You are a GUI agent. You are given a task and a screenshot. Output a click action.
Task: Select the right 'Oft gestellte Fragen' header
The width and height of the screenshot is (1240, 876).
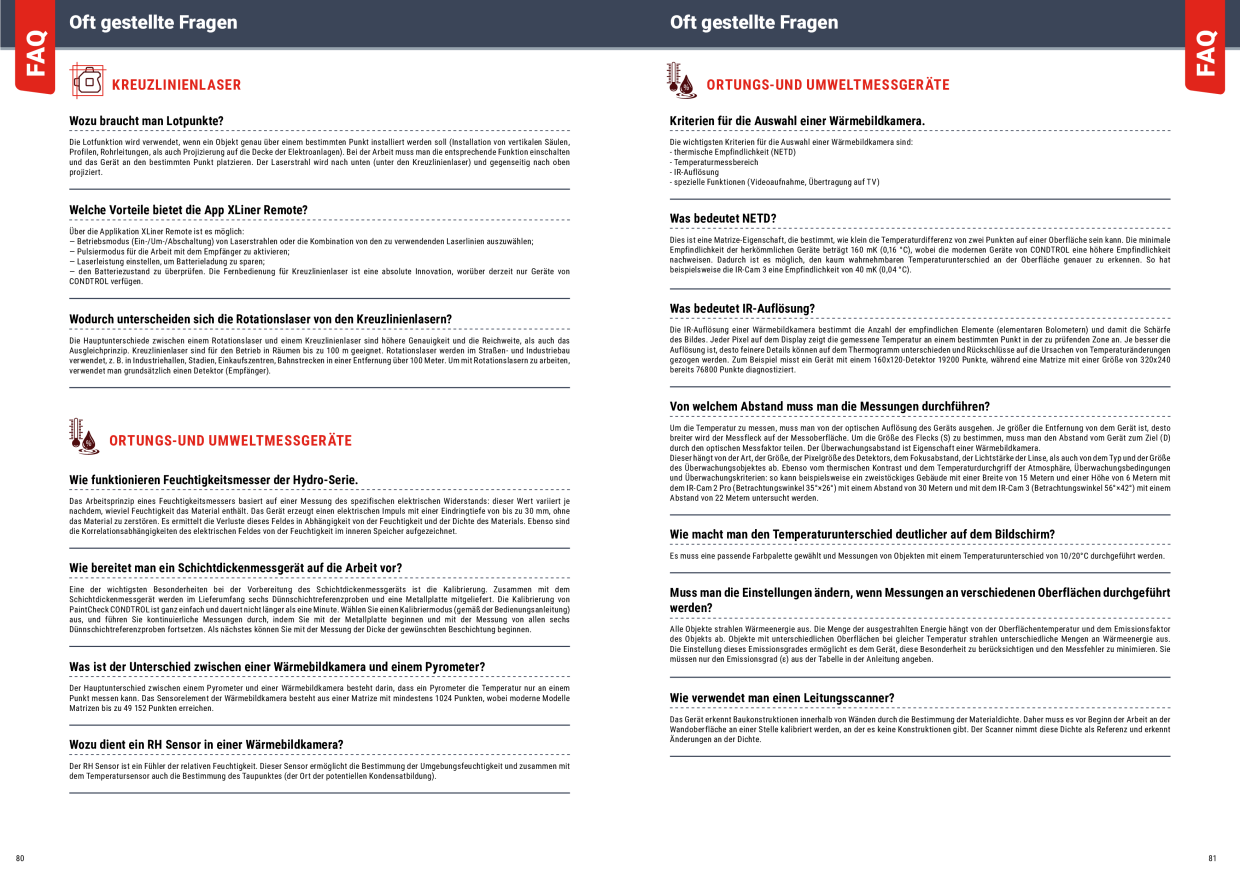coord(754,22)
